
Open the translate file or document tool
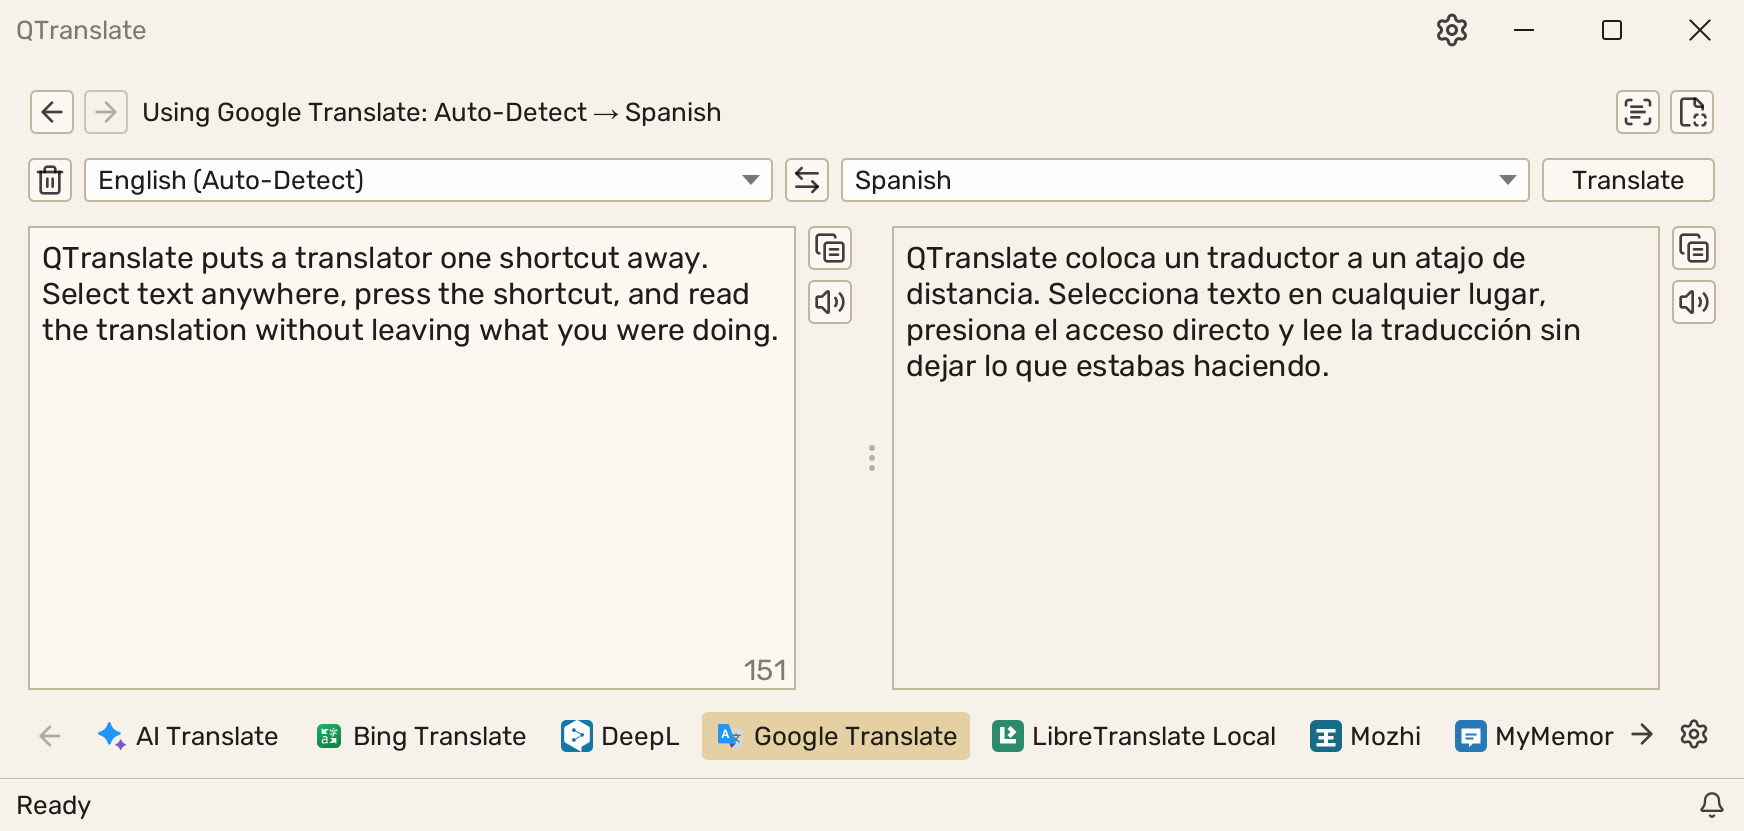tap(1692, 112)
